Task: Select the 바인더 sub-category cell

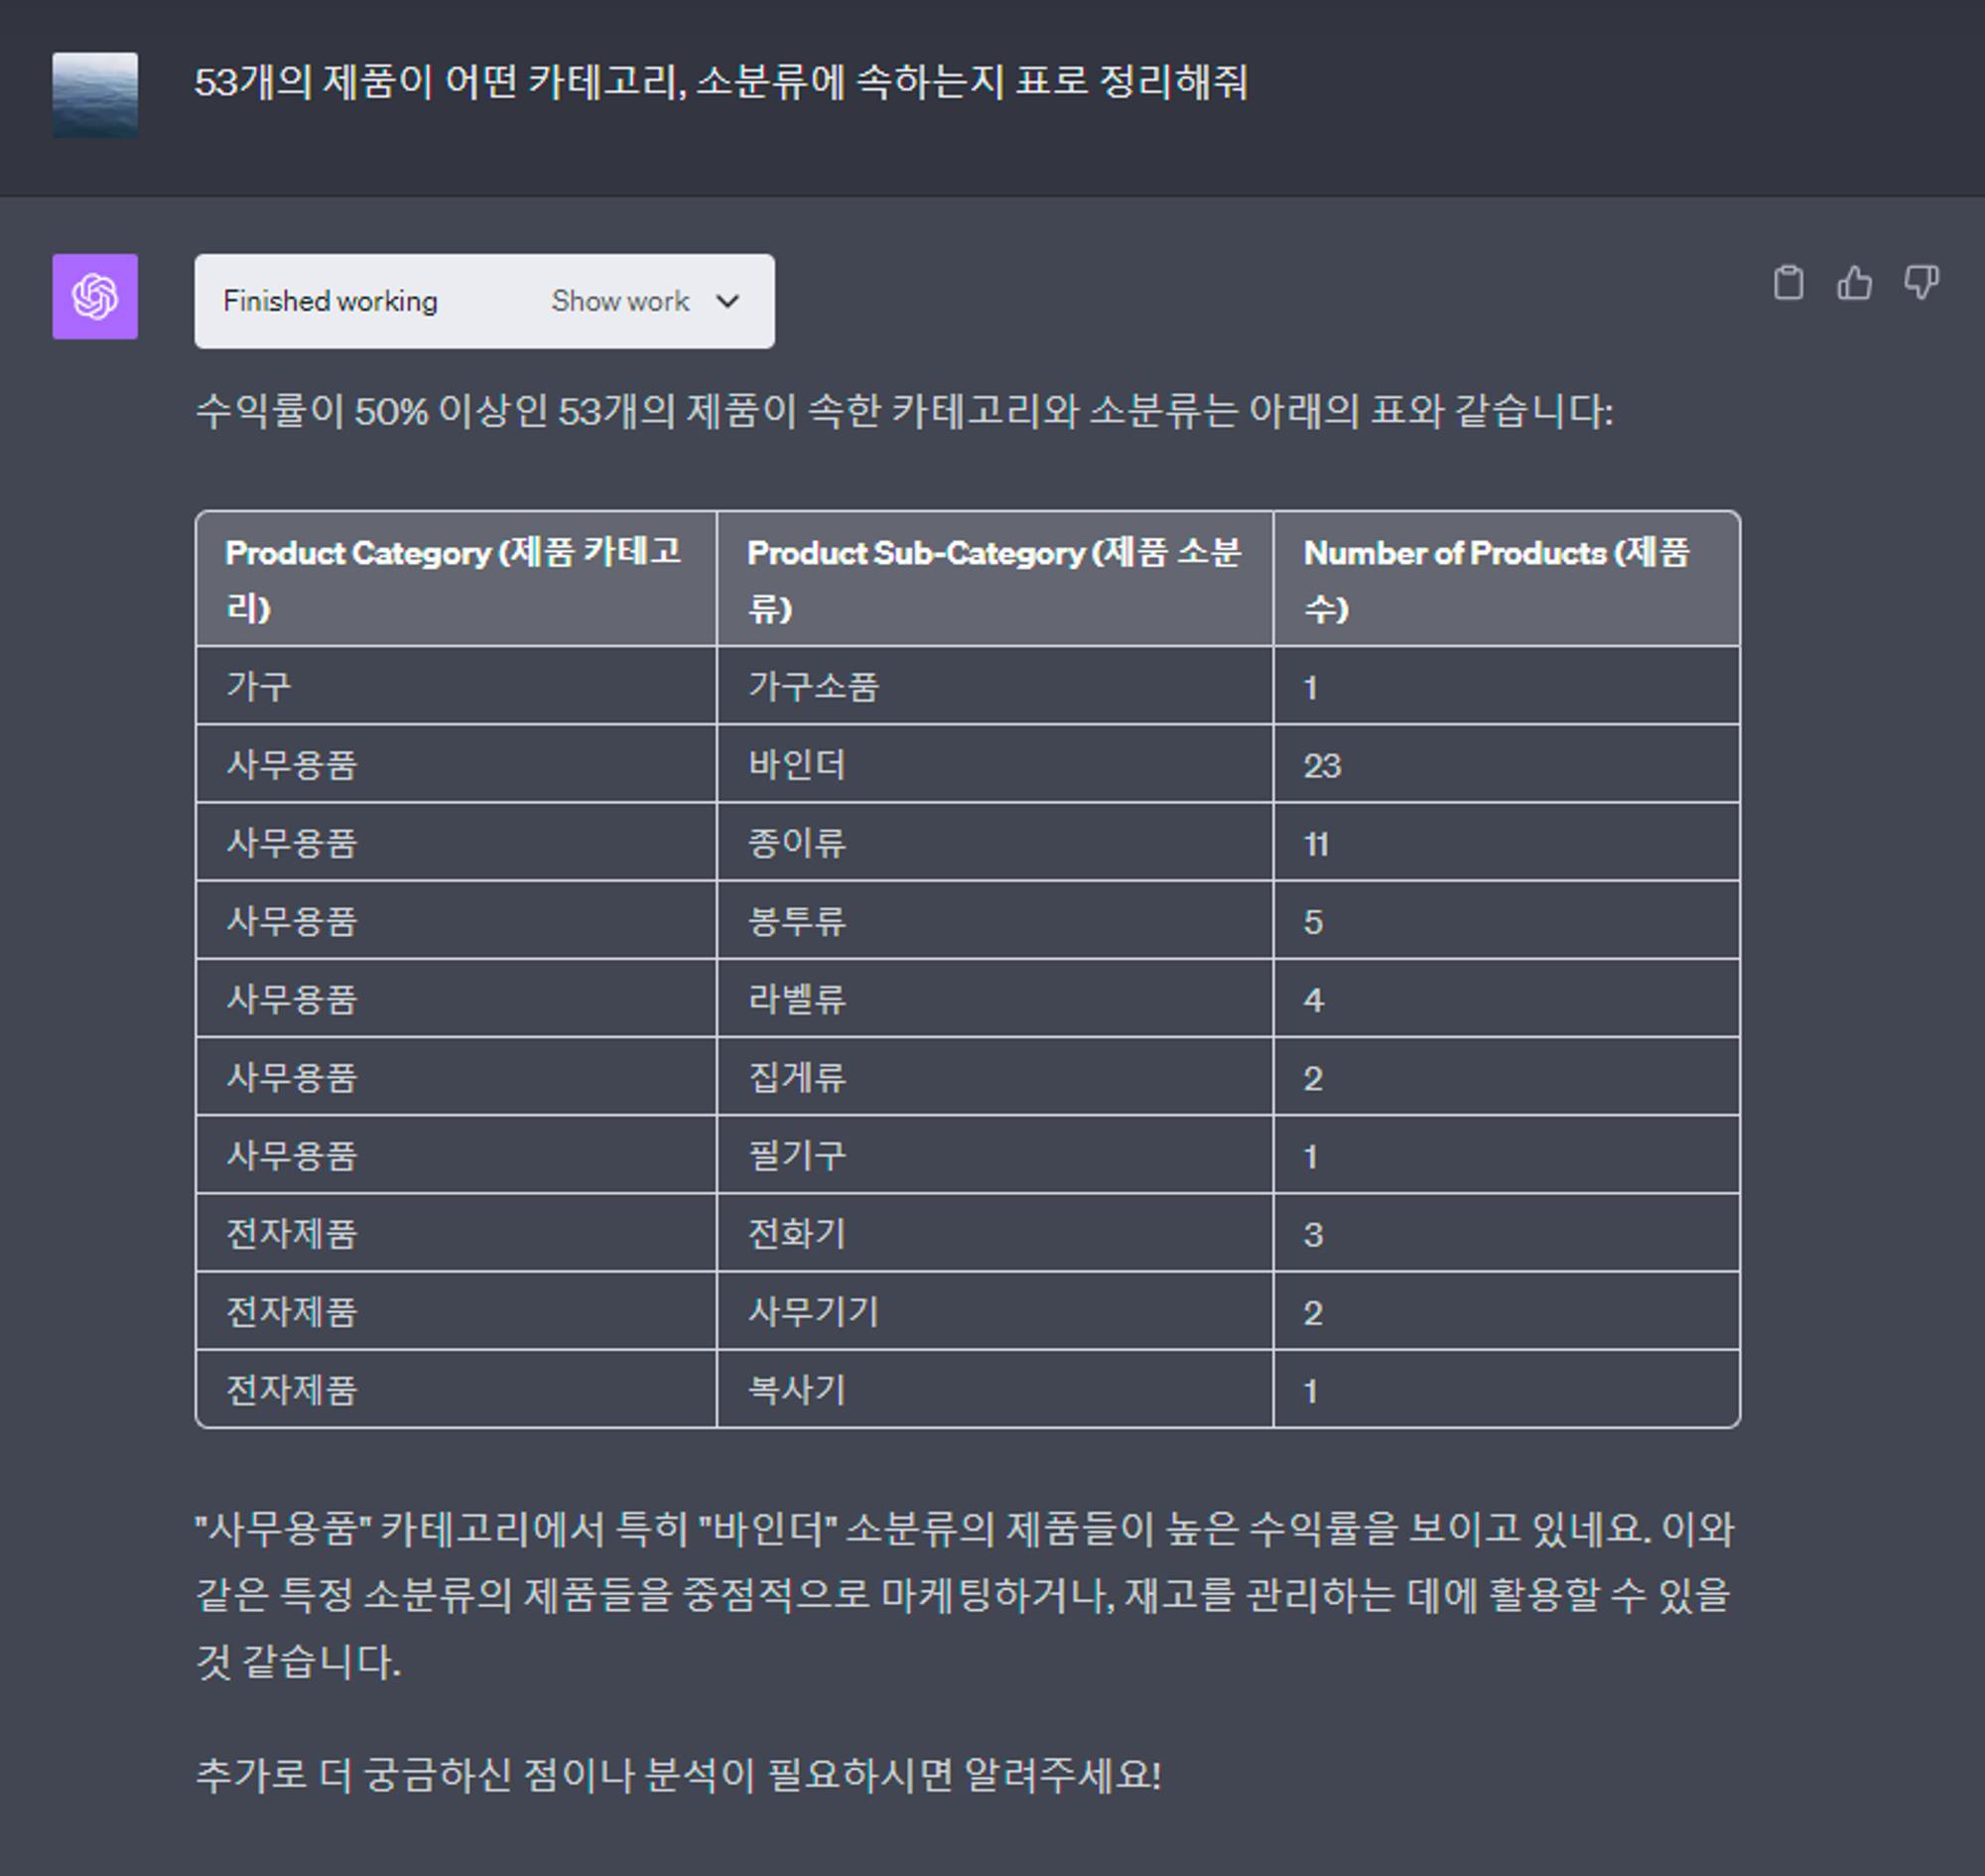Action: 994,764
